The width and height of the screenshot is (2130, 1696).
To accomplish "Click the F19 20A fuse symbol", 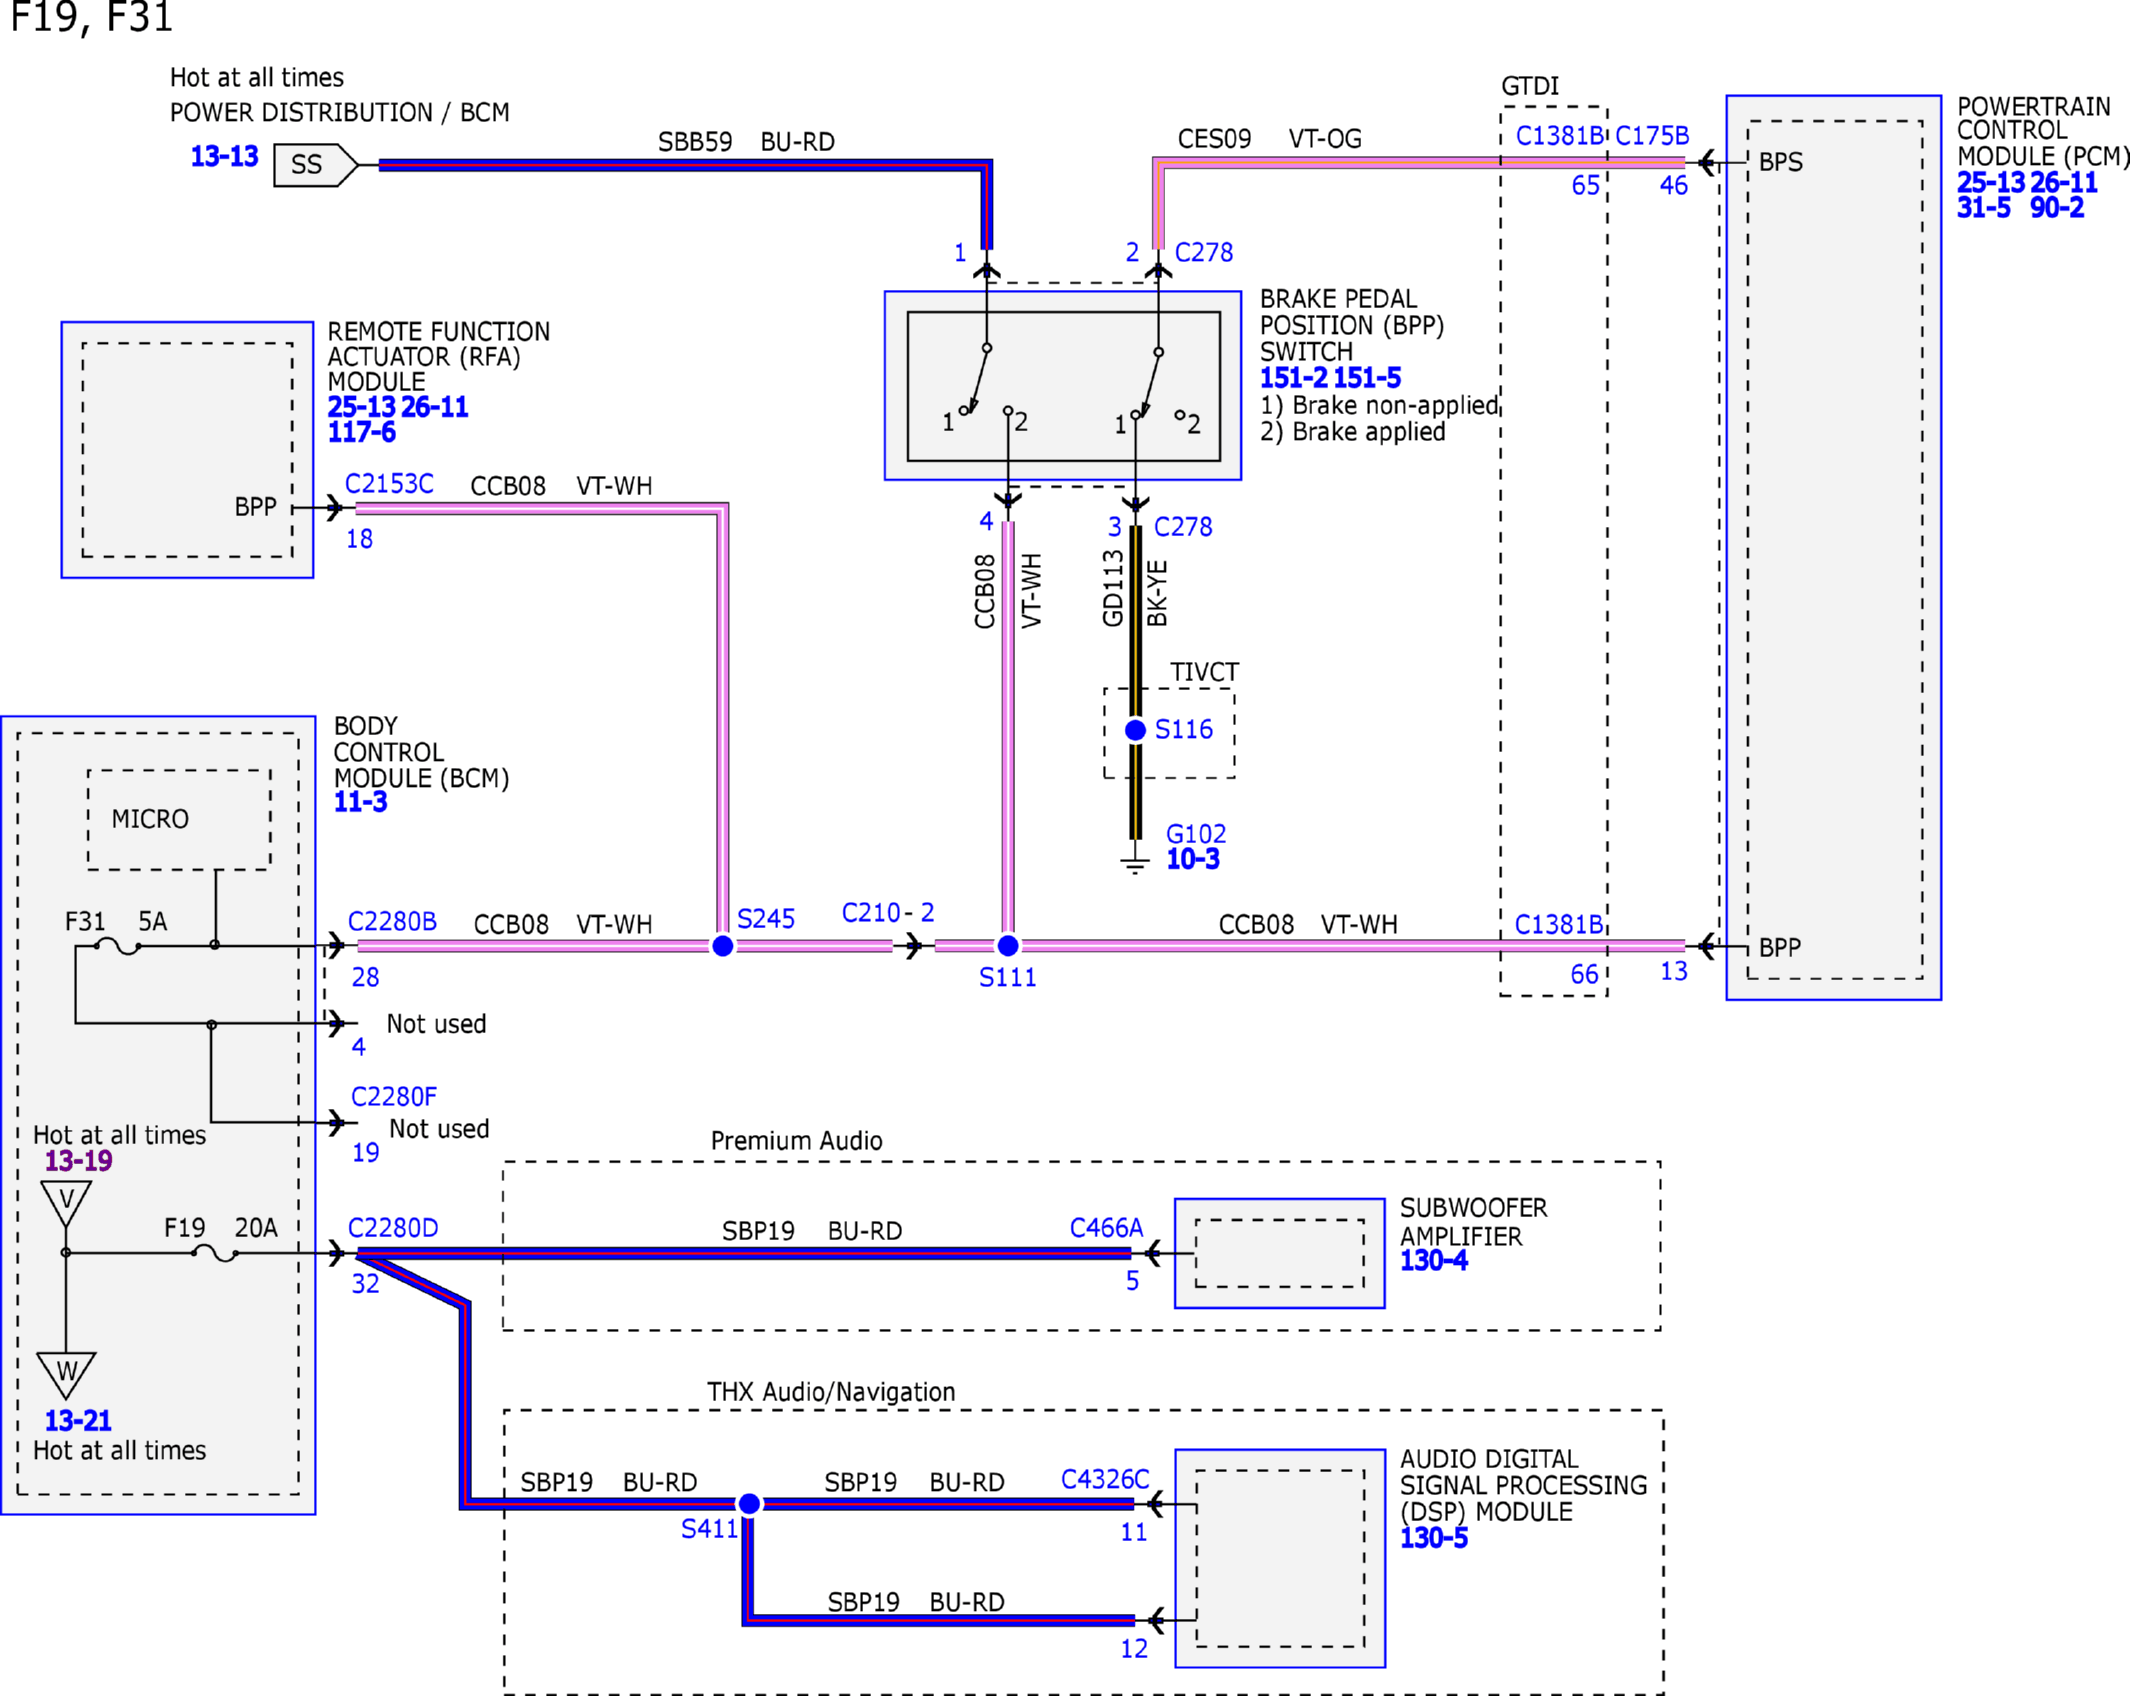I will click(215, 1252).
